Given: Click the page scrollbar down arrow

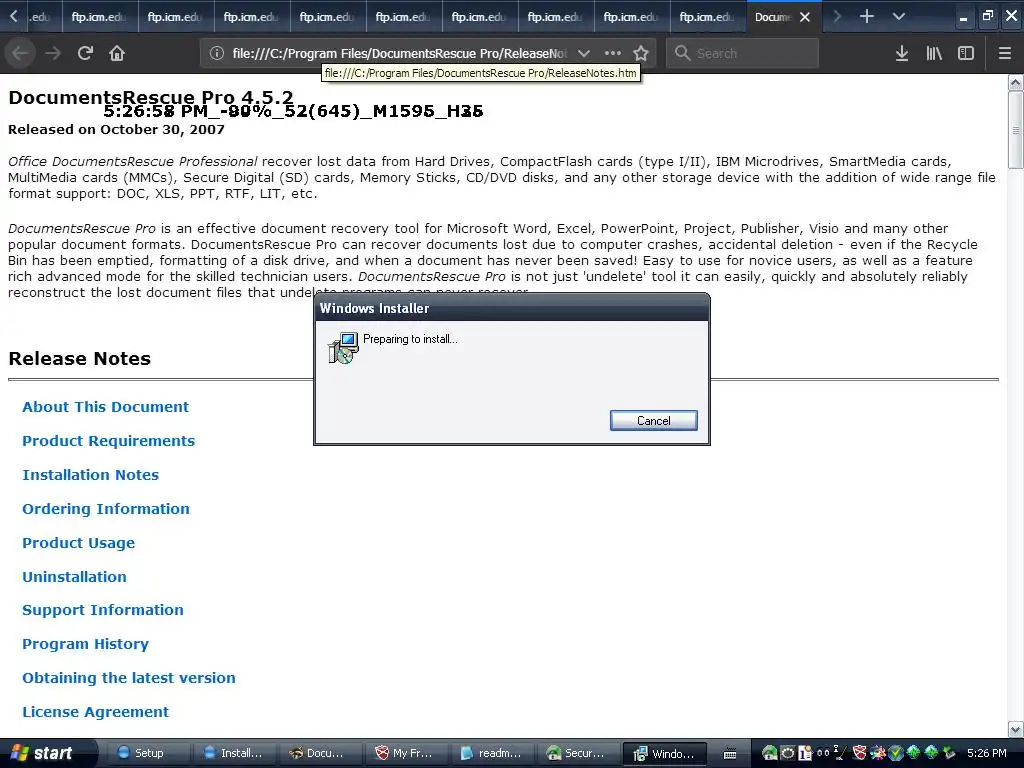Looking at the screenshot, I should pyautogui.click(x=1016, y=729).
